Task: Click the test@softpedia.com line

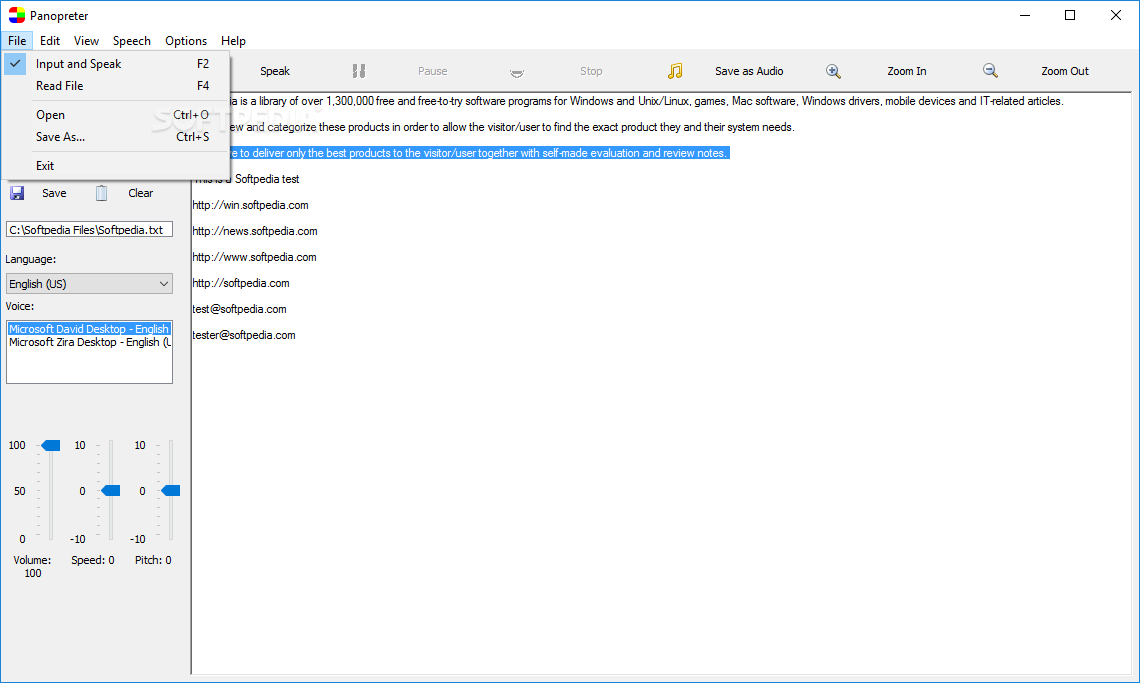Action: [239, 309]
